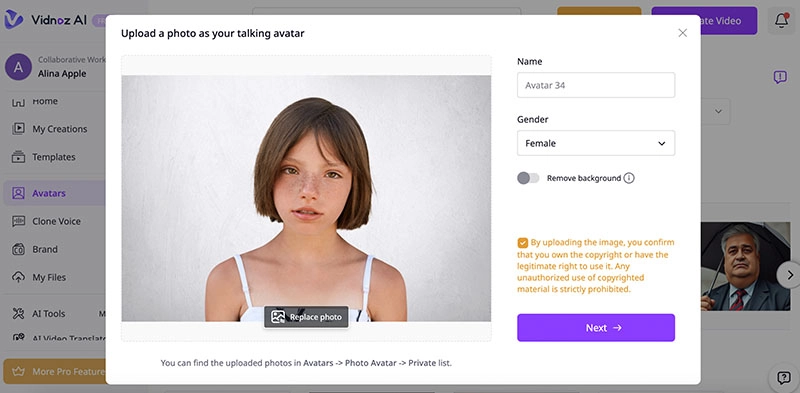Open the notifications bell
Viewport: 800px width, 393px height.
pyautogui.click(x=781, y=20)
